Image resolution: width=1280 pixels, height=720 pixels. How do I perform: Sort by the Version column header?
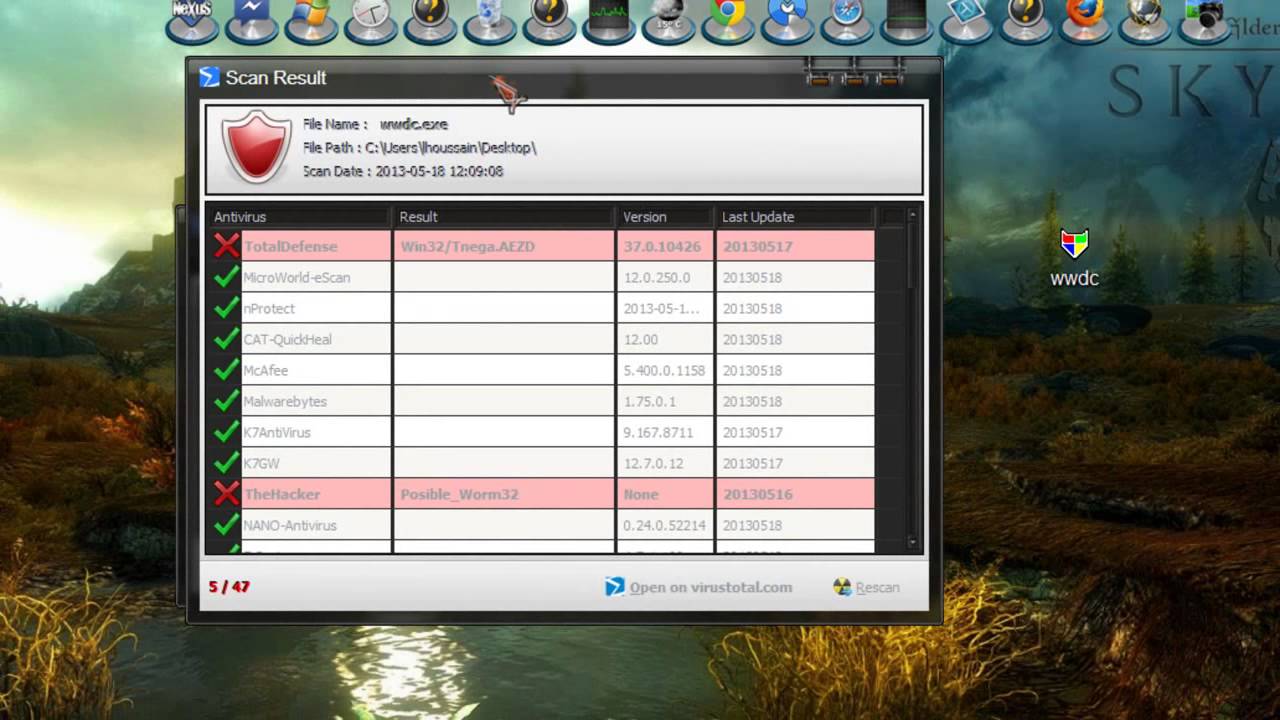coord(665,217)
